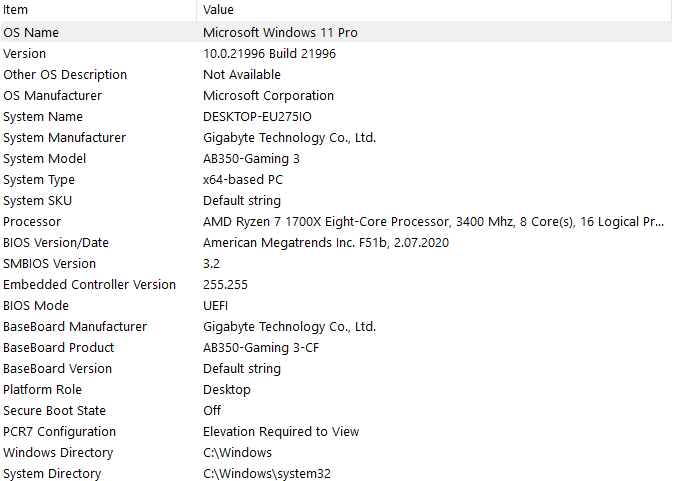
Task: Click the Value column header
Action: coord(218,9)
